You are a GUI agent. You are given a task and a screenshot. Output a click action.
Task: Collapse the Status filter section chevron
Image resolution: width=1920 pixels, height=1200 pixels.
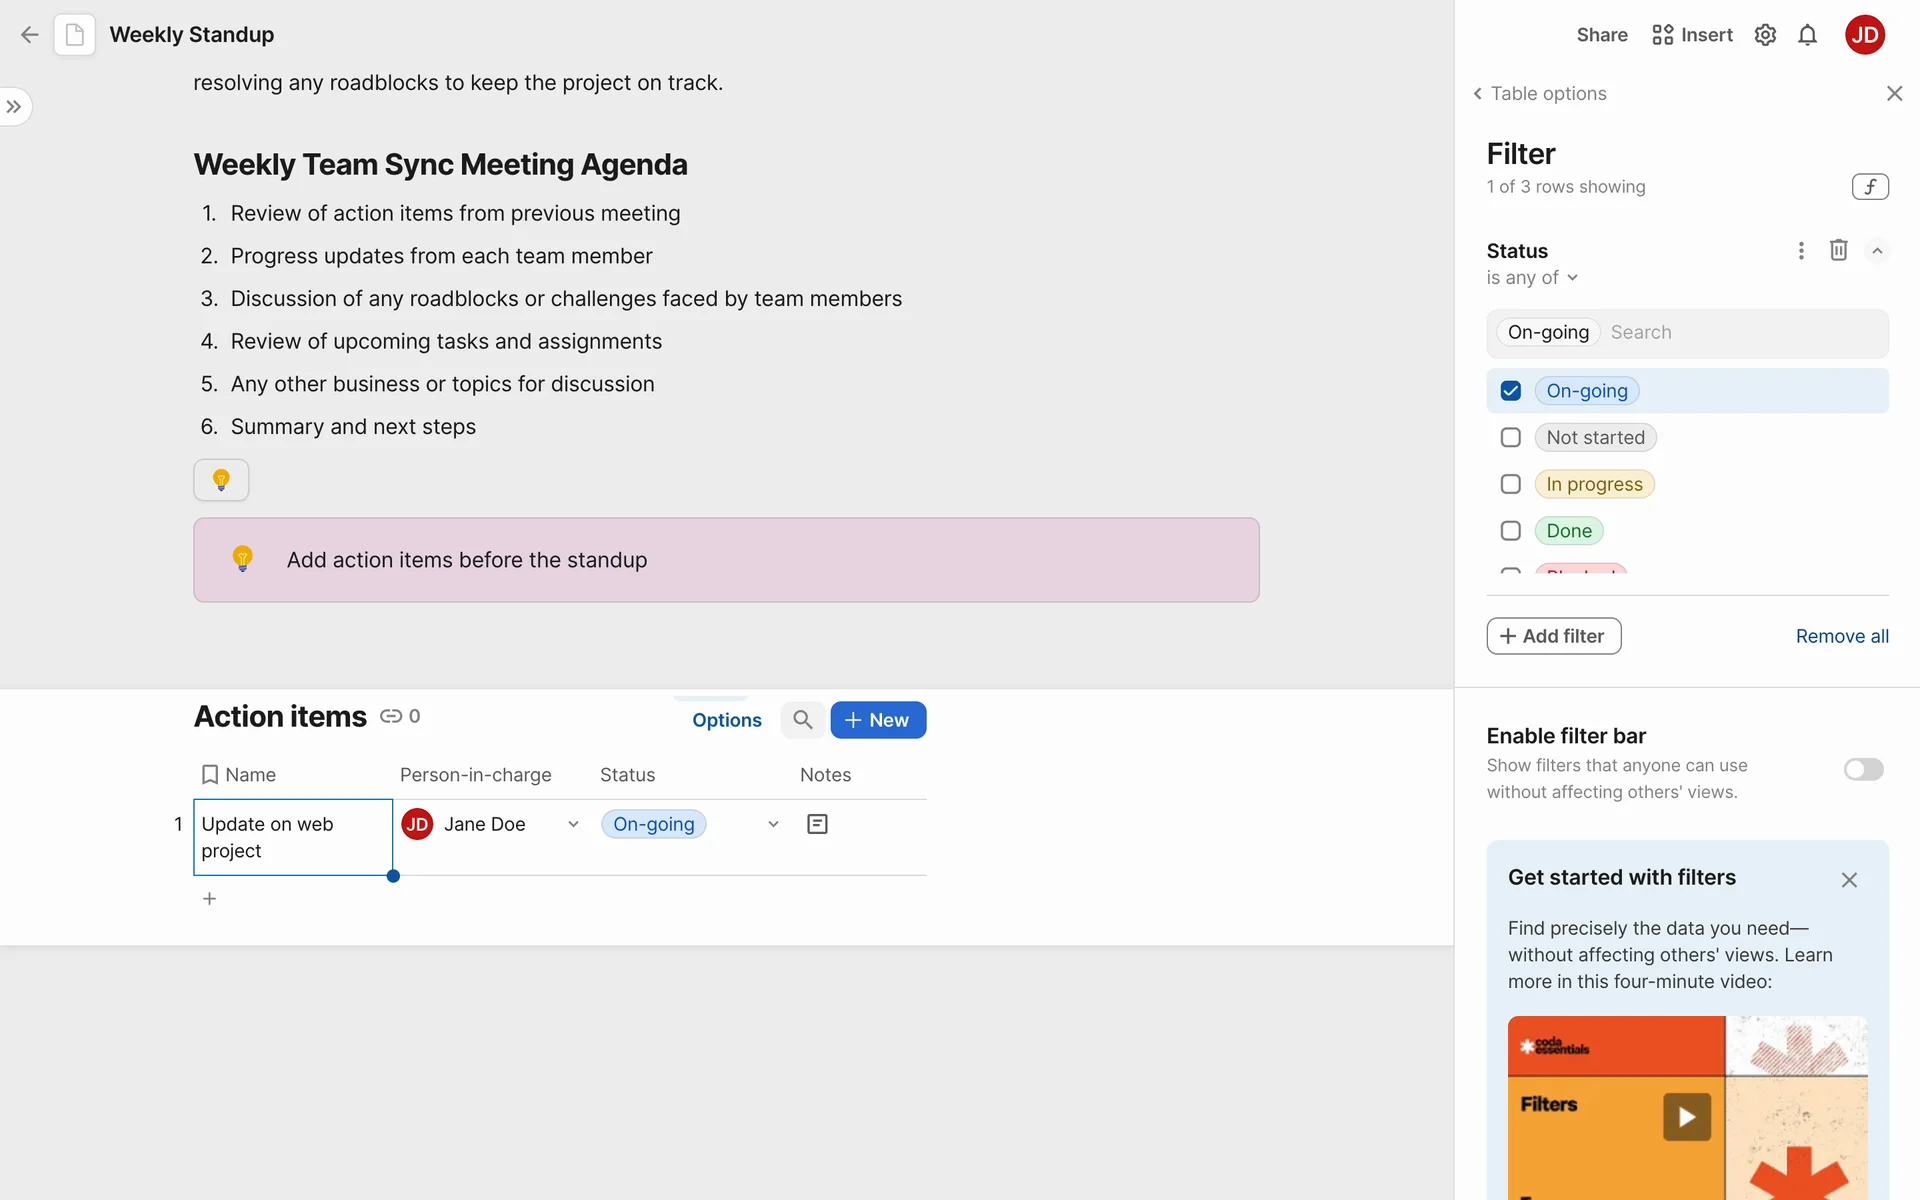[x=1877, y=251]
